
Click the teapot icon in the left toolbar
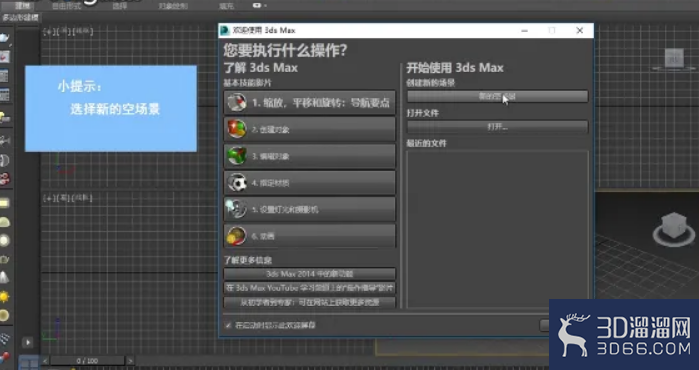coord(4,39)
